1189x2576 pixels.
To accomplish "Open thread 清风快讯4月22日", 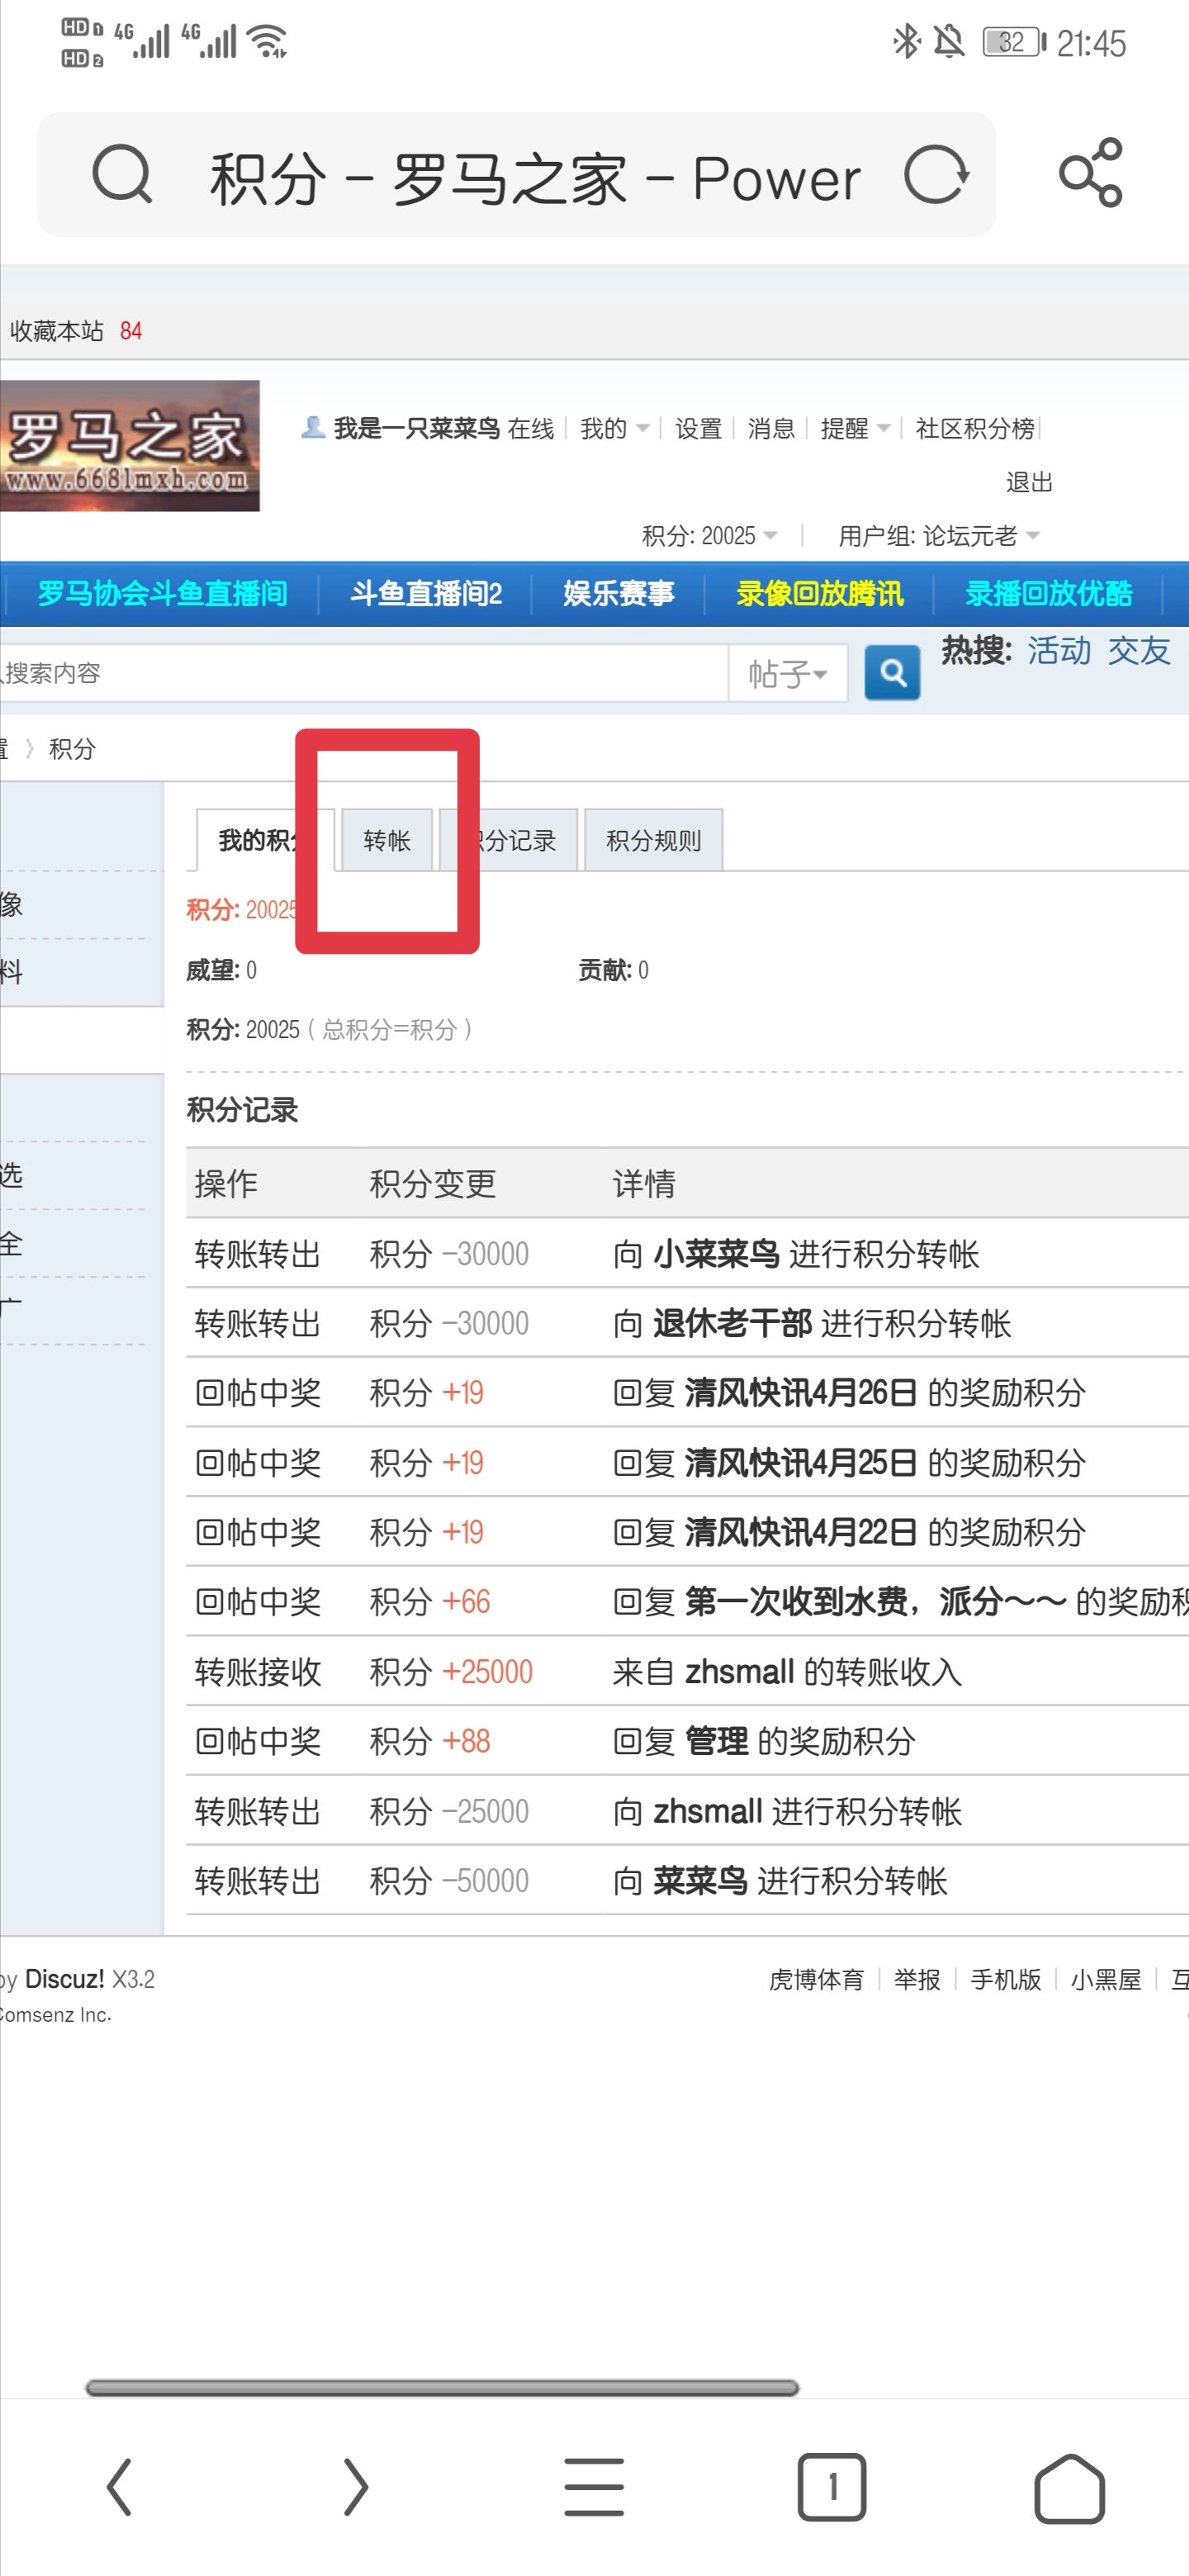I will coord(800,1532).
